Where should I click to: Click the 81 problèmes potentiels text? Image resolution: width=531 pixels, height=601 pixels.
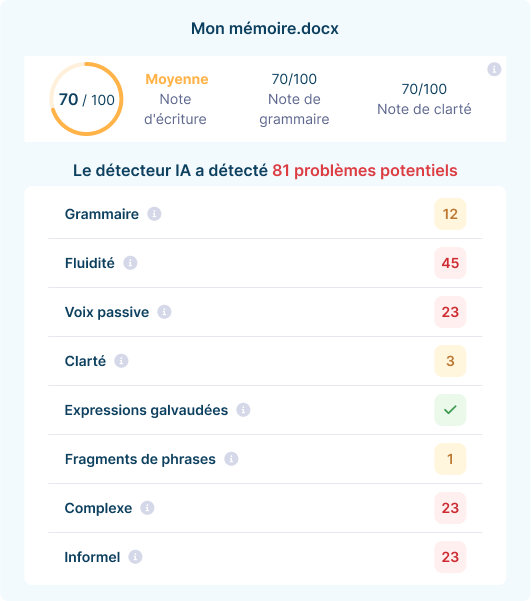pyautogui.click(x=365, y=171)
